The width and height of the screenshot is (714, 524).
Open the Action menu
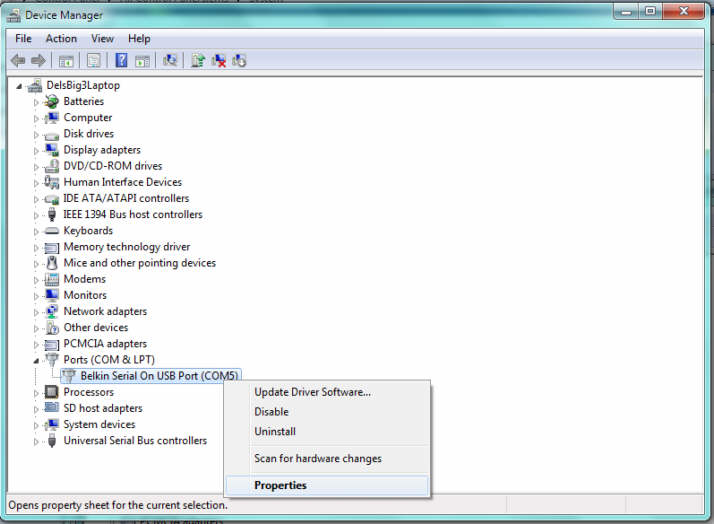[x=61, y=39]
